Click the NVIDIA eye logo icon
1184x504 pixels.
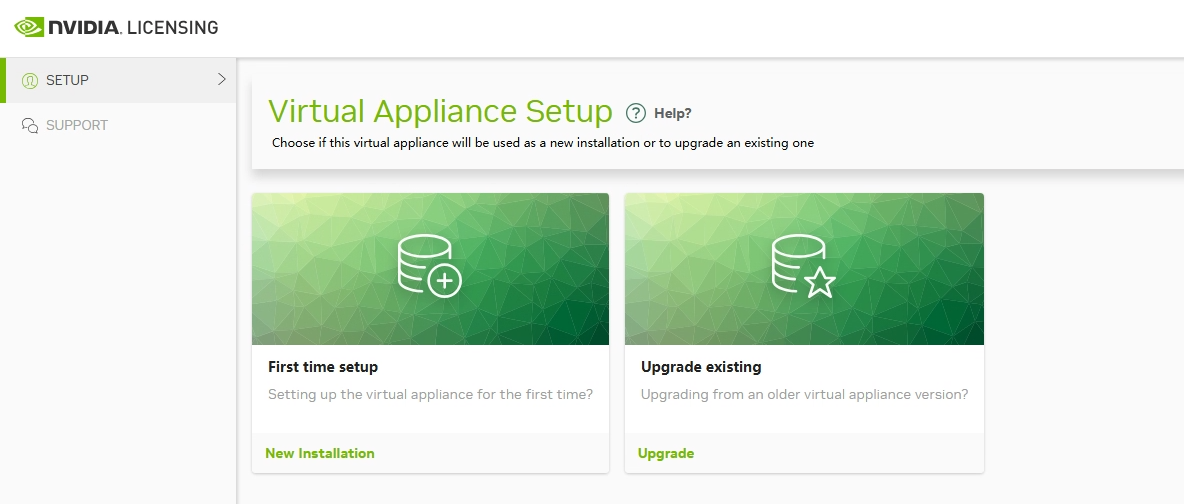point(28,27)
